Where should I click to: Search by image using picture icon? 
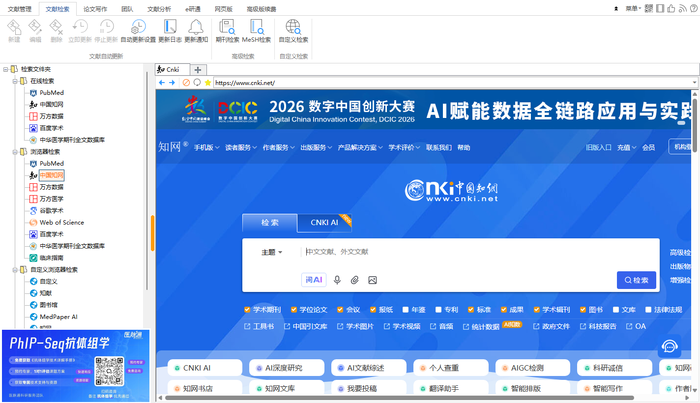point(372,280)
